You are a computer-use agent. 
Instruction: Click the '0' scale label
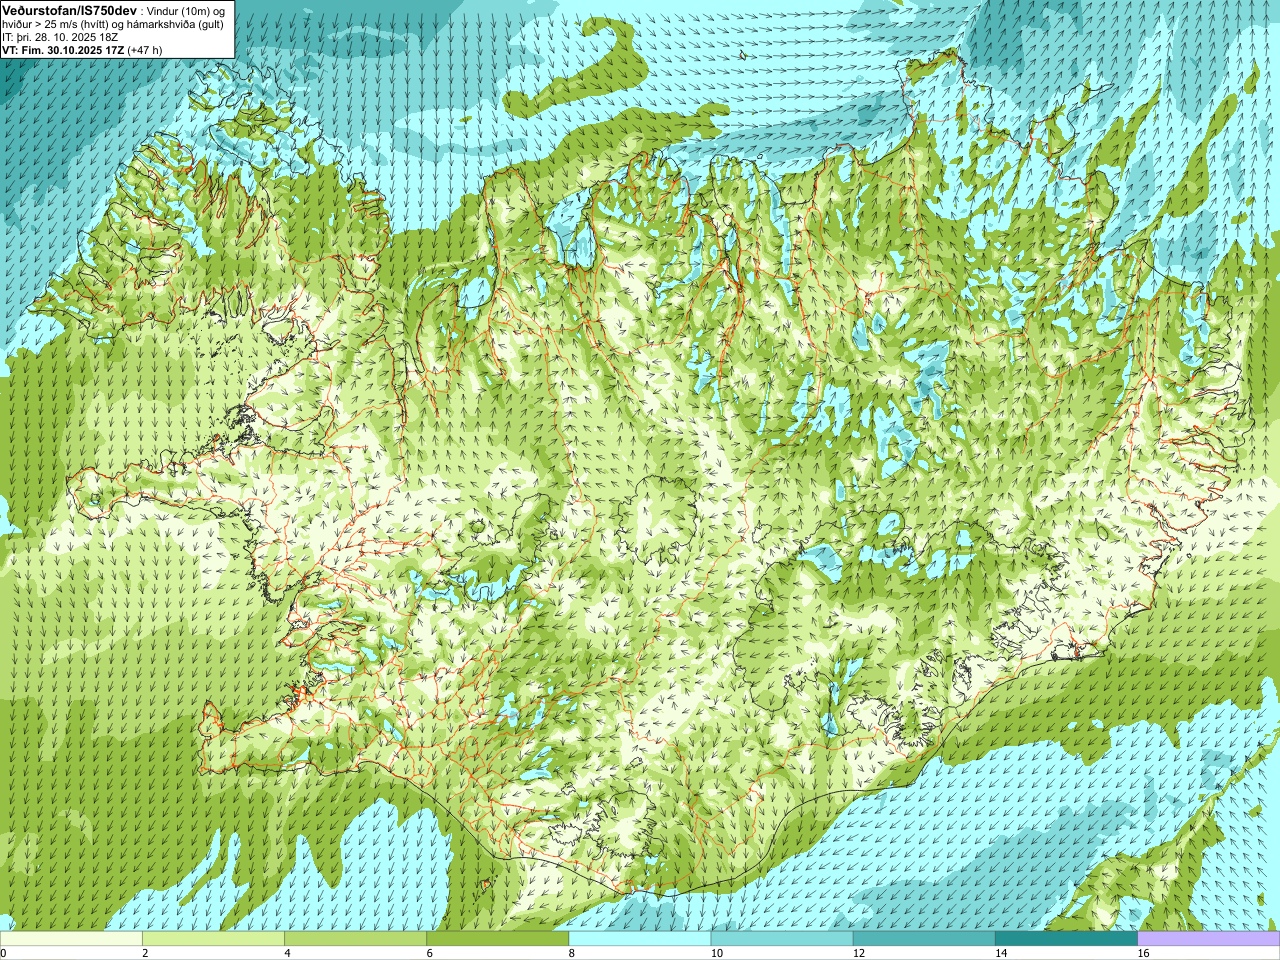tap(3, 953)
